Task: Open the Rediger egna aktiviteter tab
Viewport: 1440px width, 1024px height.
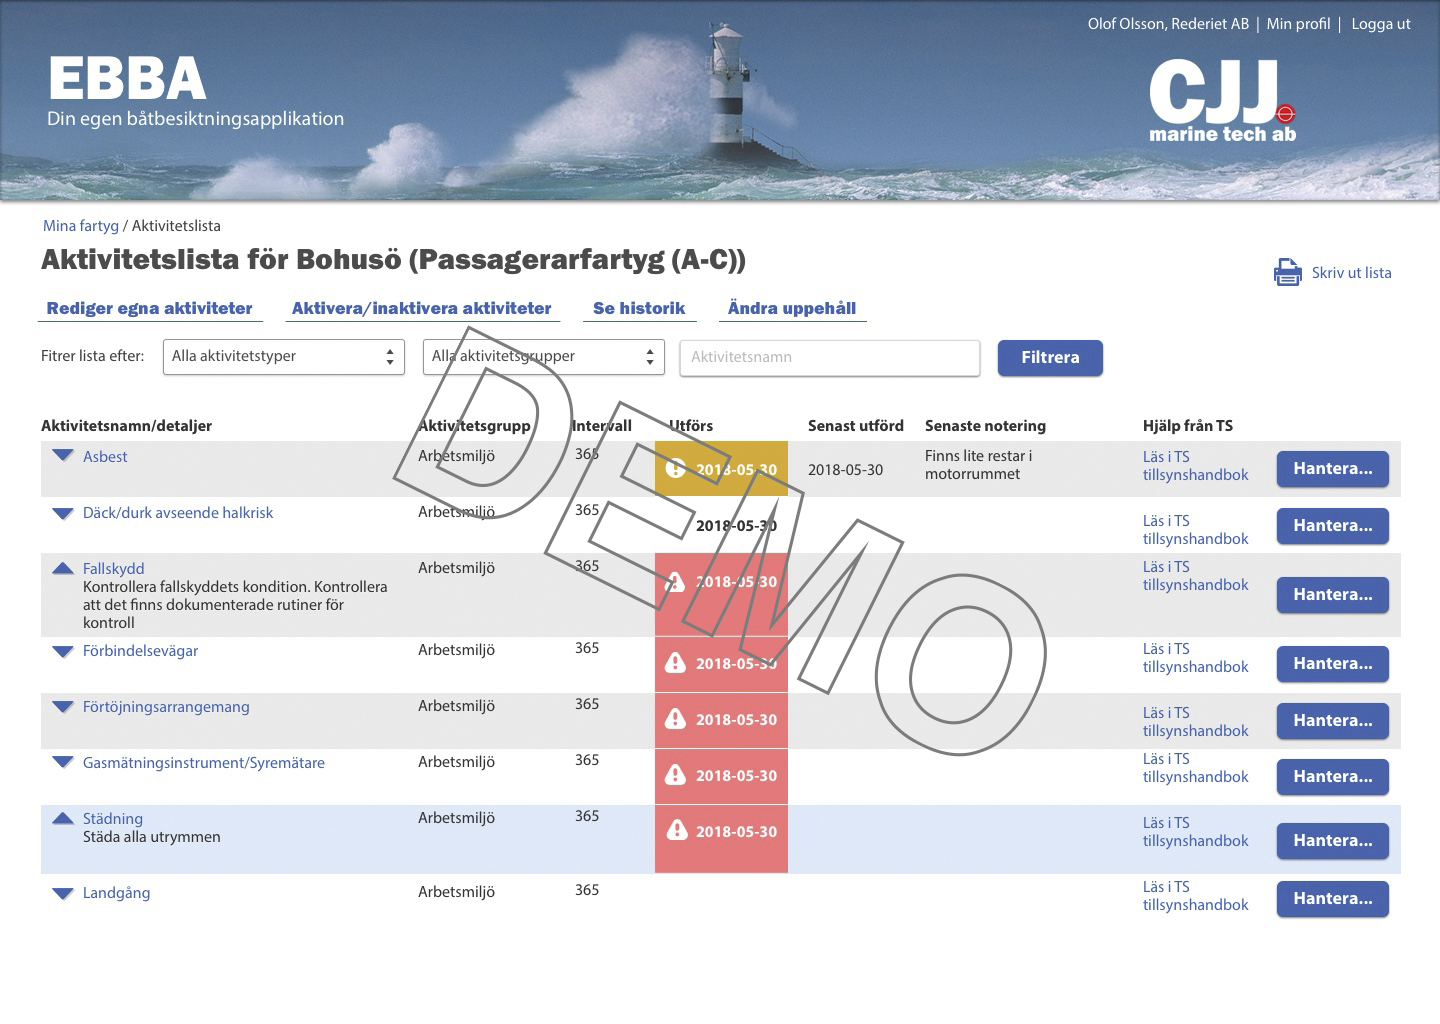Action: [x=149, y=308]
